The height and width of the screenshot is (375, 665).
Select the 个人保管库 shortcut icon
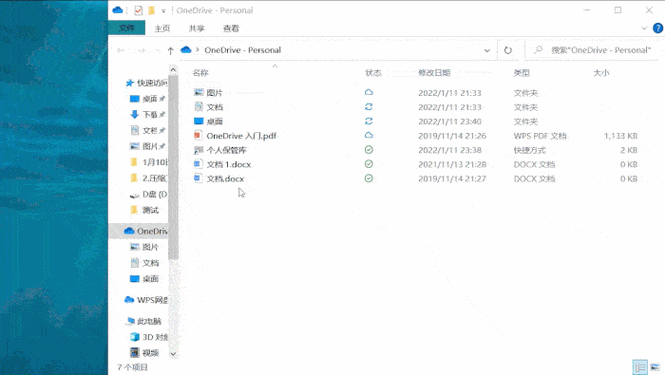click(x=198, y=150)
